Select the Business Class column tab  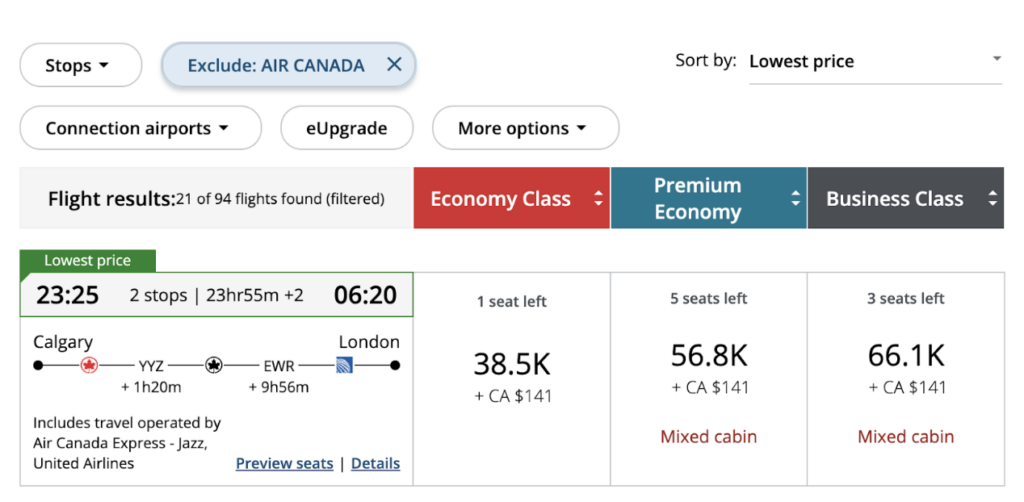coord(894,198)
